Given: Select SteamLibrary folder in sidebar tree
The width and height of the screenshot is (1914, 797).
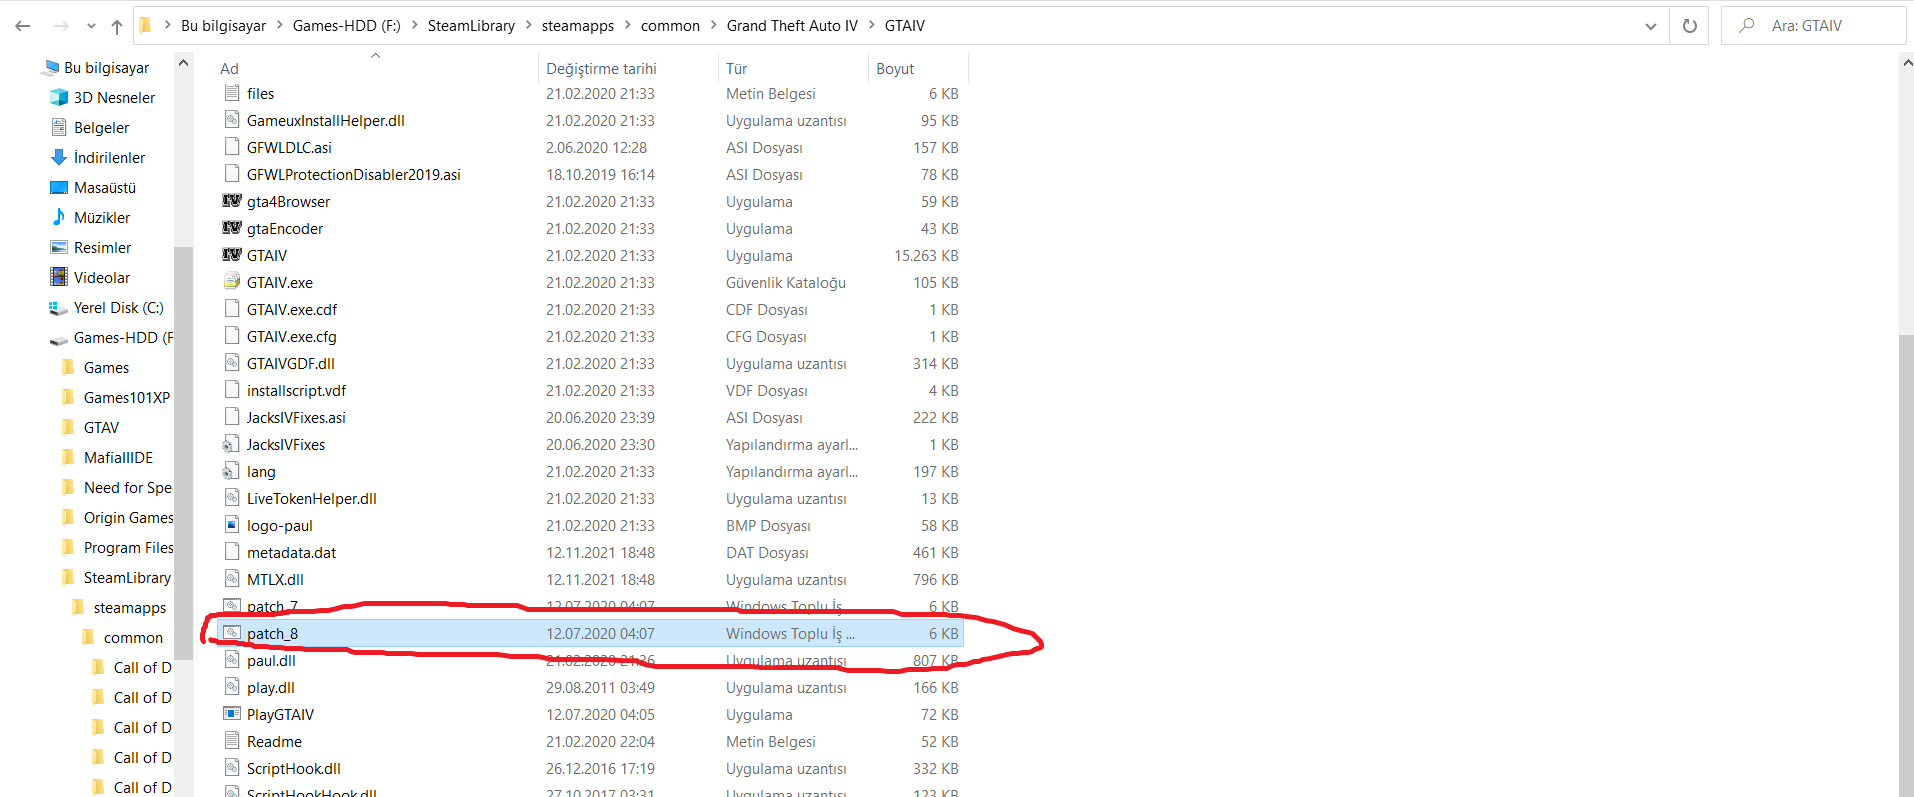Looking at the screenshot, I should pyautogui.click(x=127, y=578).
